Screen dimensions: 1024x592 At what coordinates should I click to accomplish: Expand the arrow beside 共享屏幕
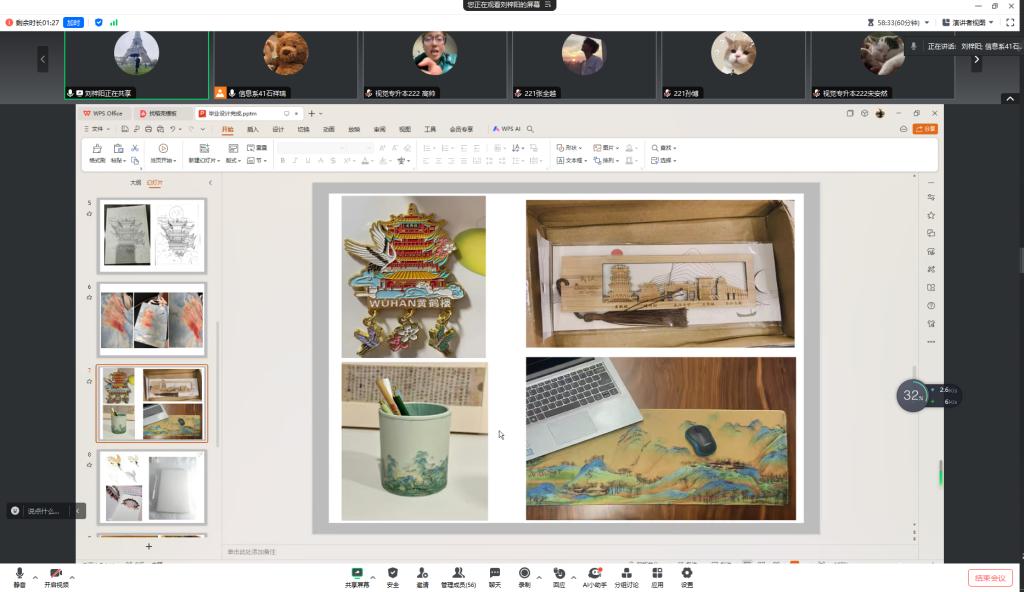[373, 577]
